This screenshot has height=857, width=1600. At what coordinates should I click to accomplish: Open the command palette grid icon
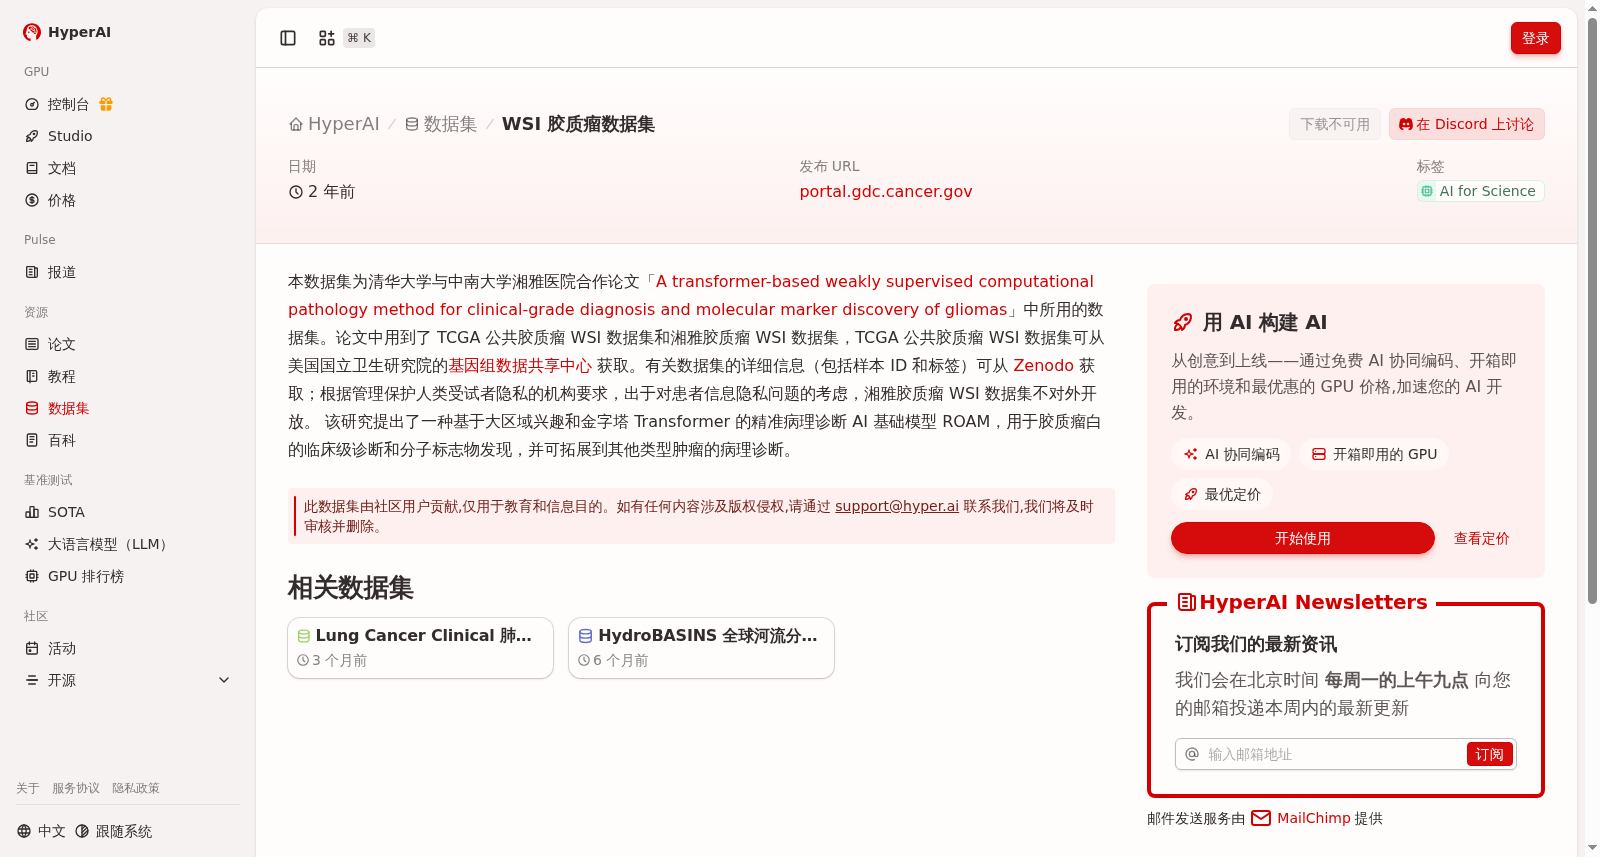tap(327, 38)
